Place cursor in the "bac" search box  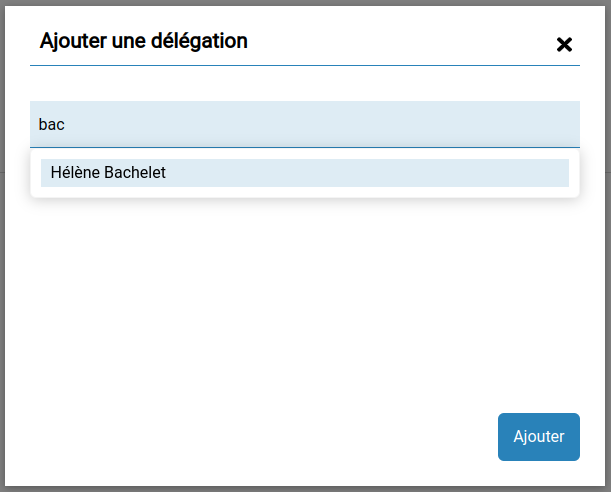coord(305,125)
